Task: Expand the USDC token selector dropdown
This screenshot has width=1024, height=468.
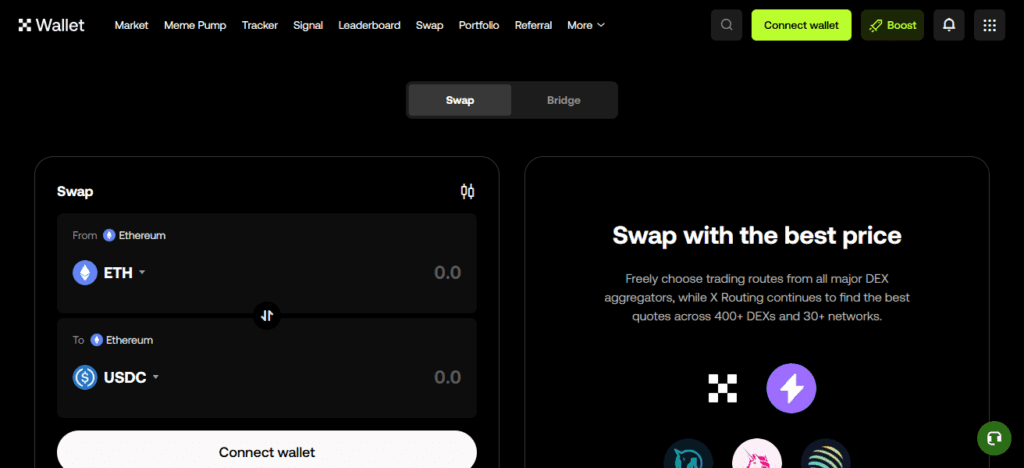Action: coord(116,377)
